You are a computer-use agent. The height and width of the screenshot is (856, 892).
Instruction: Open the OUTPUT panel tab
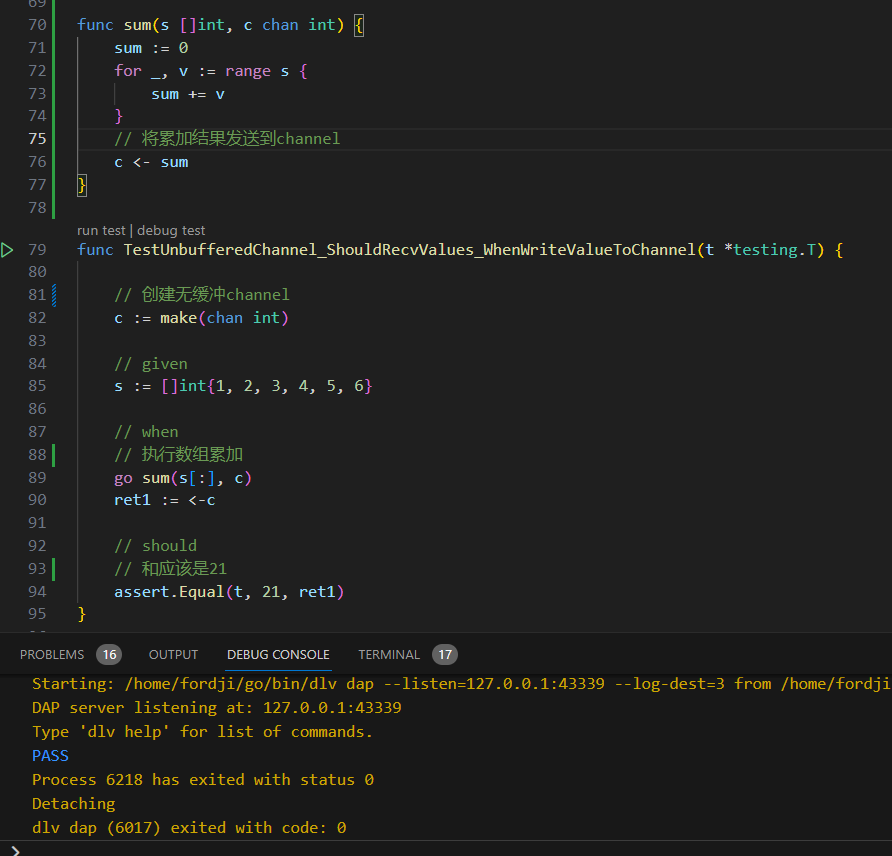pos(174,655)
